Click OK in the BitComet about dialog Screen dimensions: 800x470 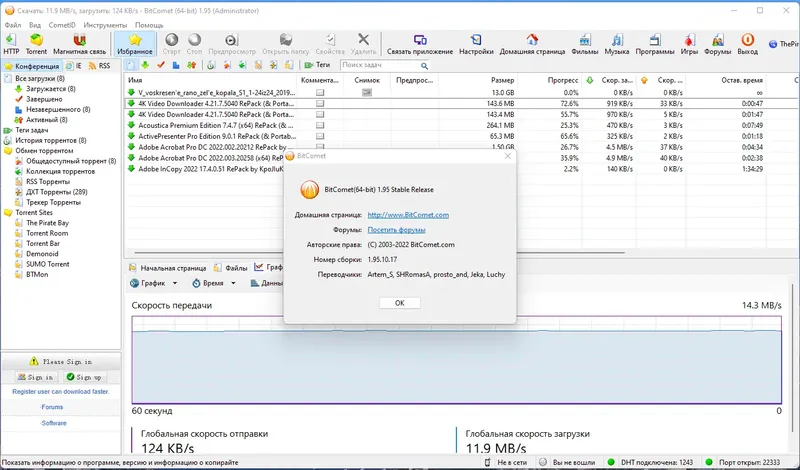click(399, 303)
